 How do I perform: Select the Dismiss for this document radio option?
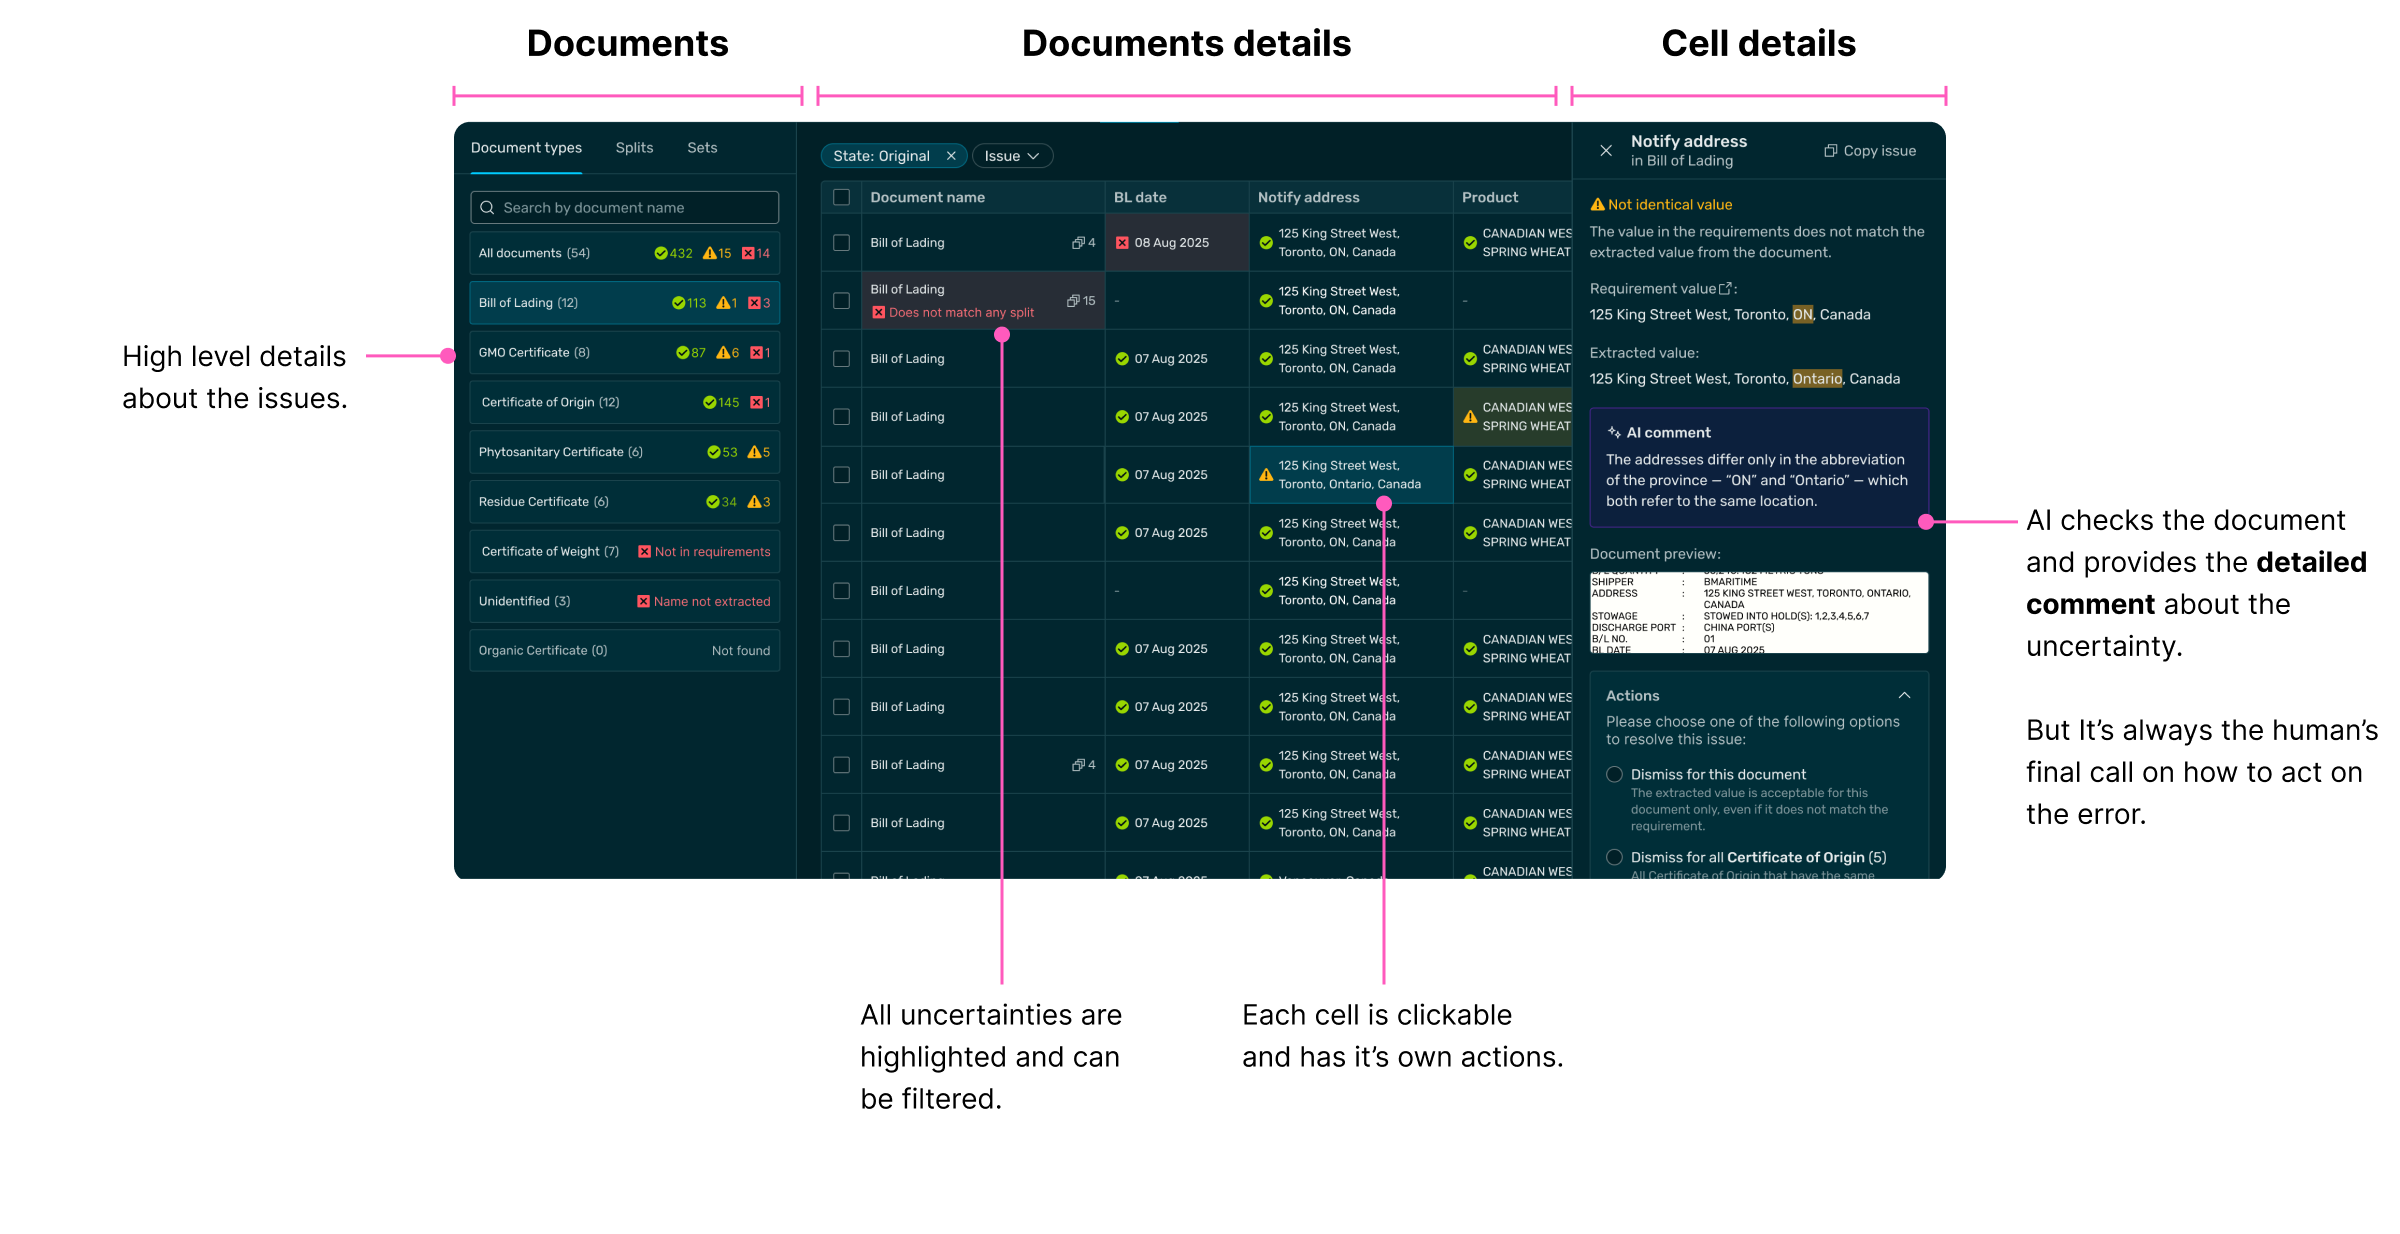click(x=1614, y=775)
